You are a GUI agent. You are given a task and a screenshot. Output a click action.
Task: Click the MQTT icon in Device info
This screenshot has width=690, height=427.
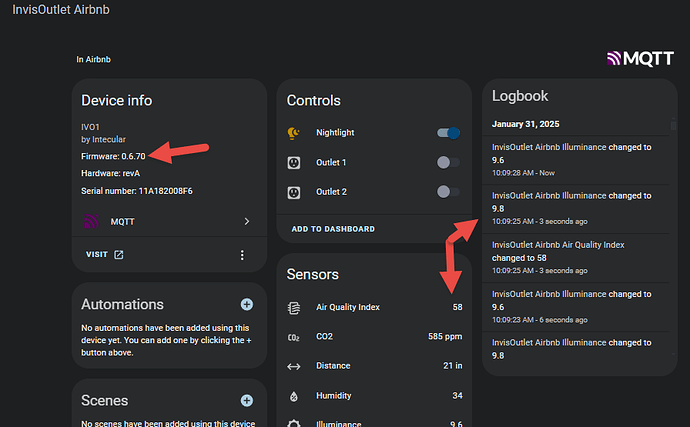click(x=91, y=221)
